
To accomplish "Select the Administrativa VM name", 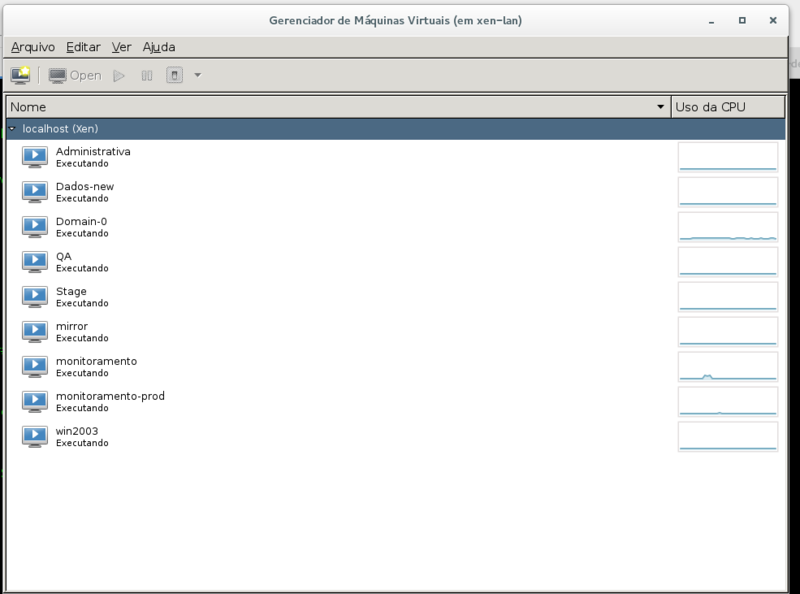I will pyautogui.click(x=93, y=152).
